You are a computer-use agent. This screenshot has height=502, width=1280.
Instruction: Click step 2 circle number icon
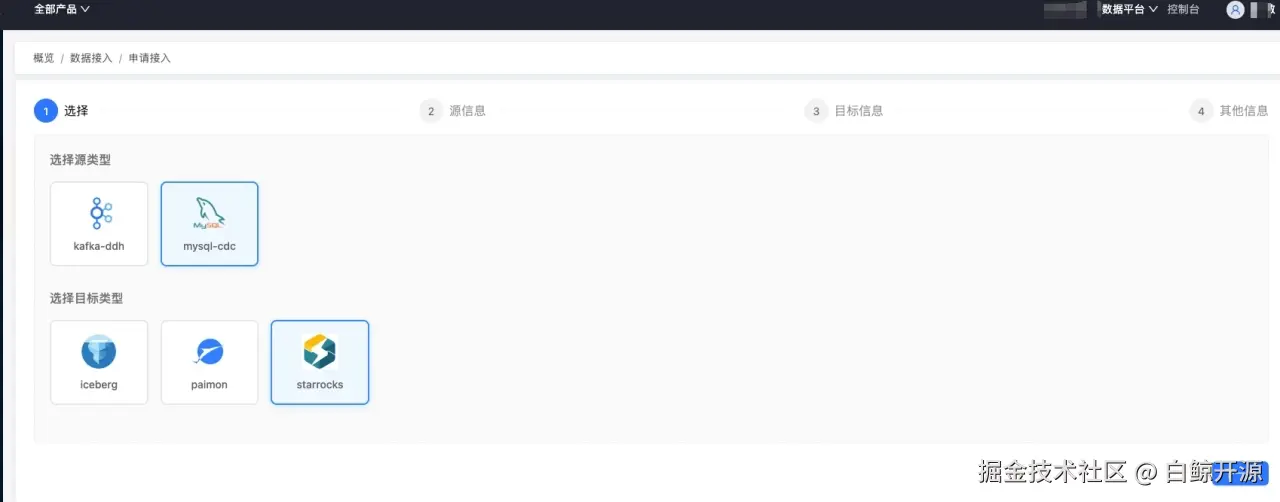coord(431,111)
